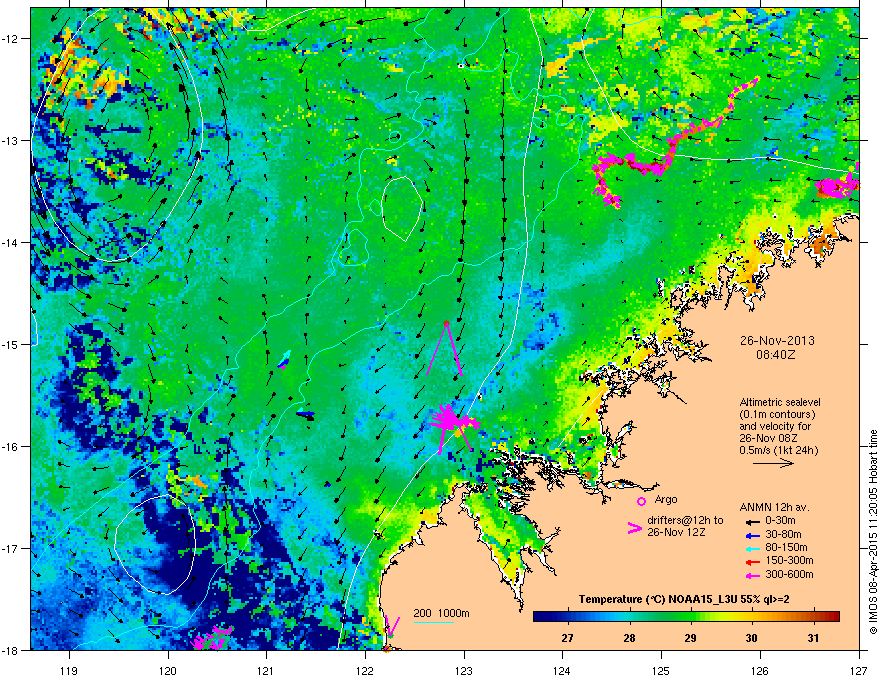Select the '30-80m' legend label
This screenshot has width=880, height=680.
tap(783, 534)
